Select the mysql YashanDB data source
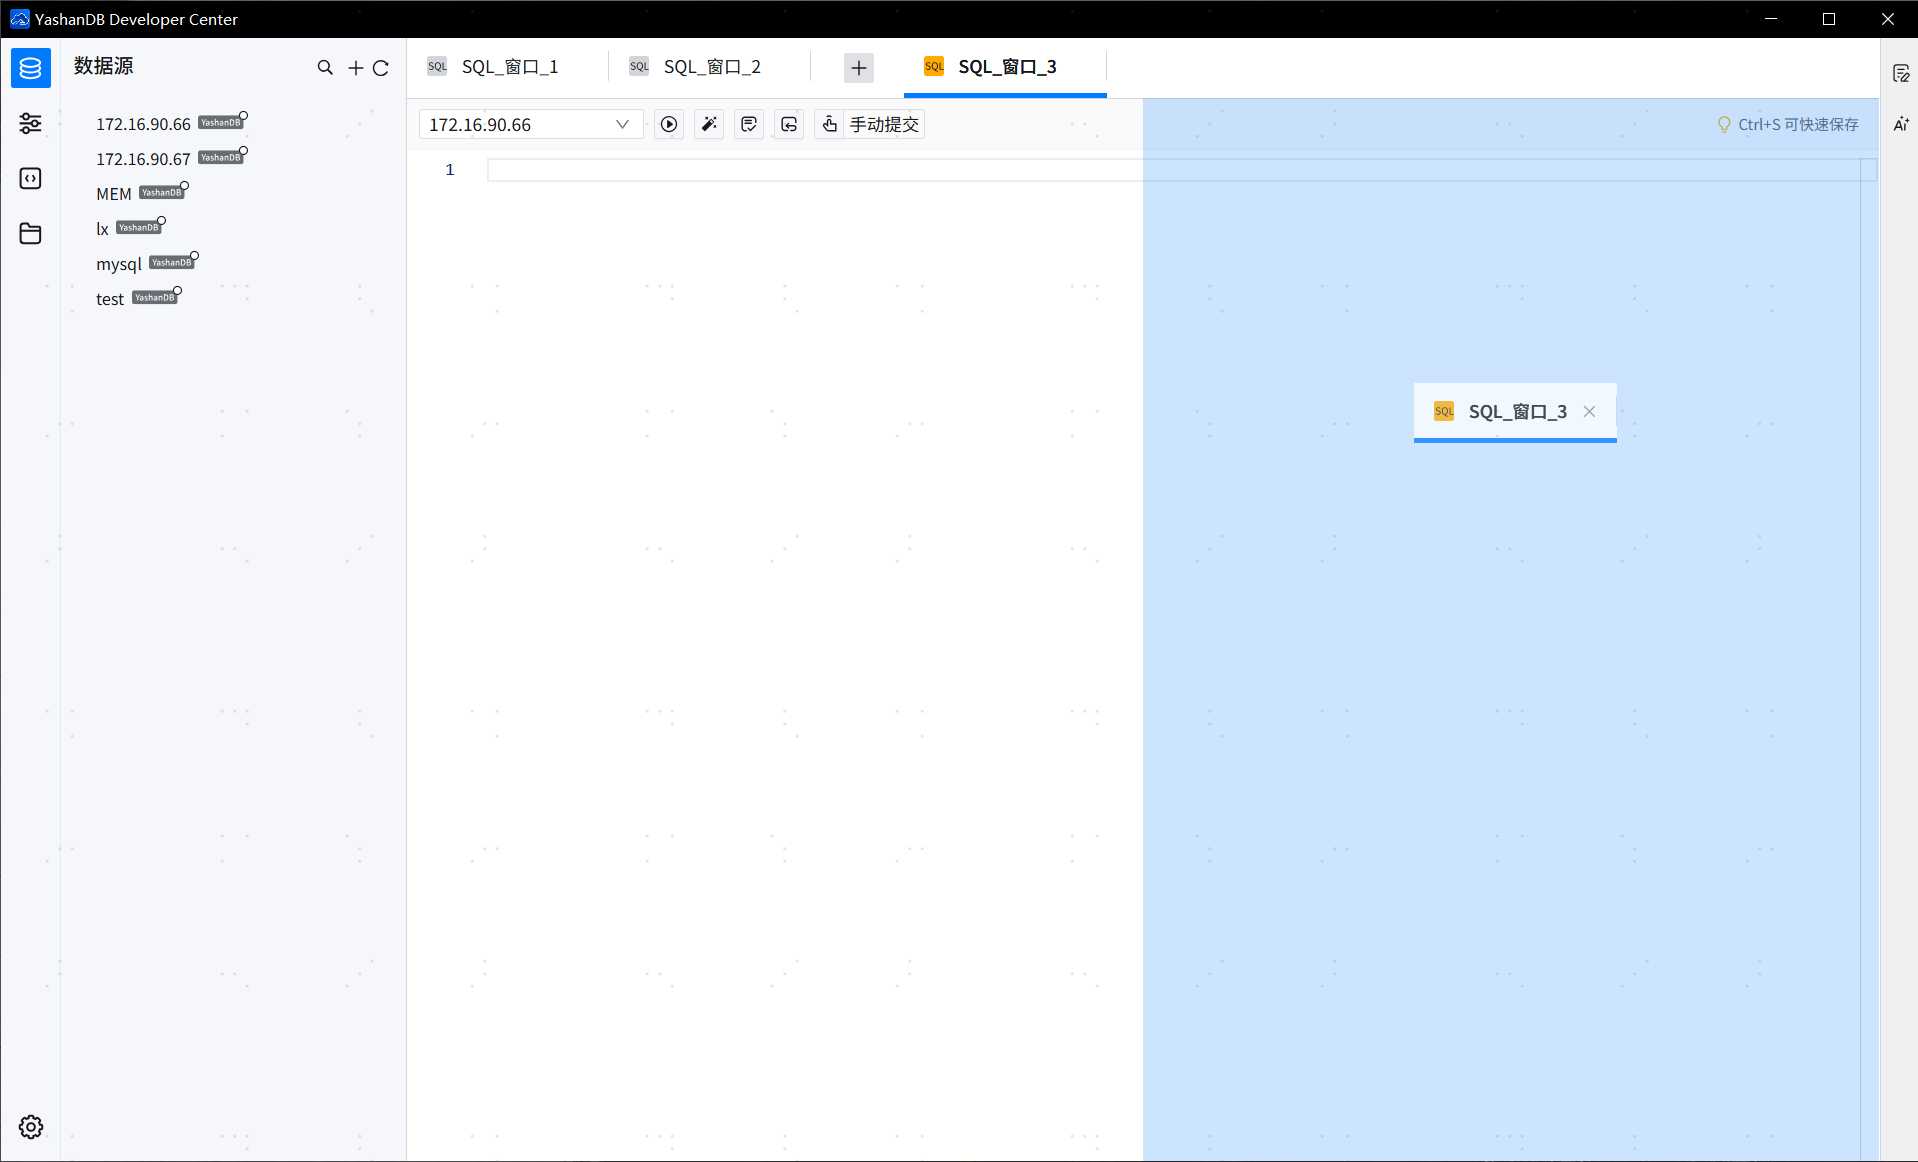This screenshot has width=1918, height=1162. 119,264
